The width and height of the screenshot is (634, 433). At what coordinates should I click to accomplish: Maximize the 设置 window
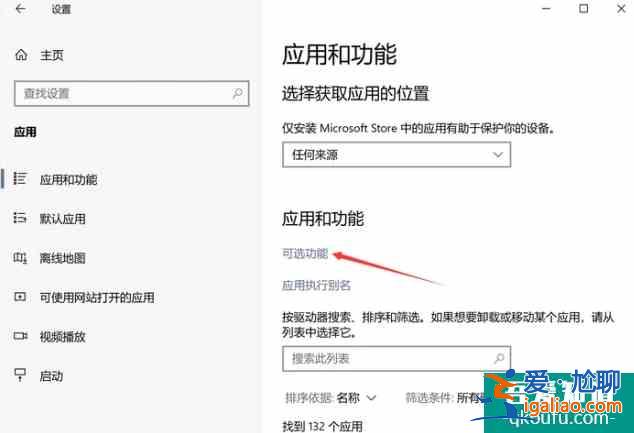click(583, 8)
